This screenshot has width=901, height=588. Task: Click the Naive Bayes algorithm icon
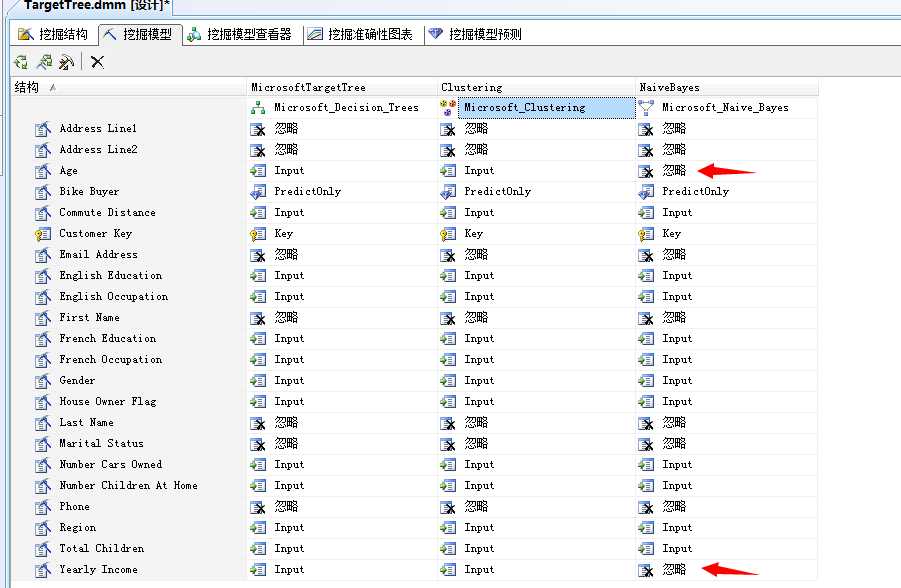tap(646, 107)
